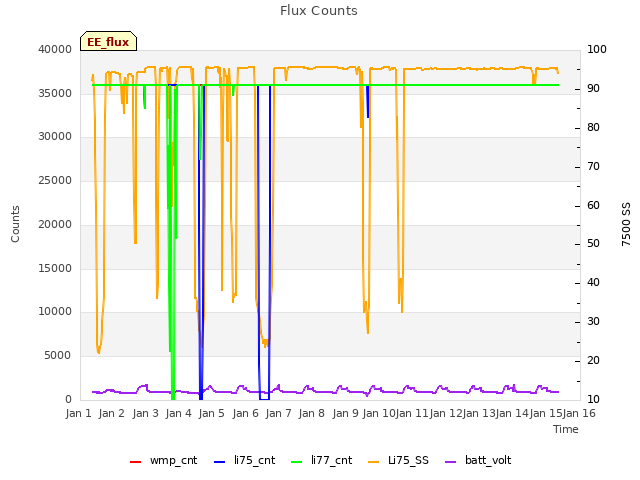
Task: Toggle the wmp_cnt legend entry
Action: pyautogui.click(x=163, y=460)
